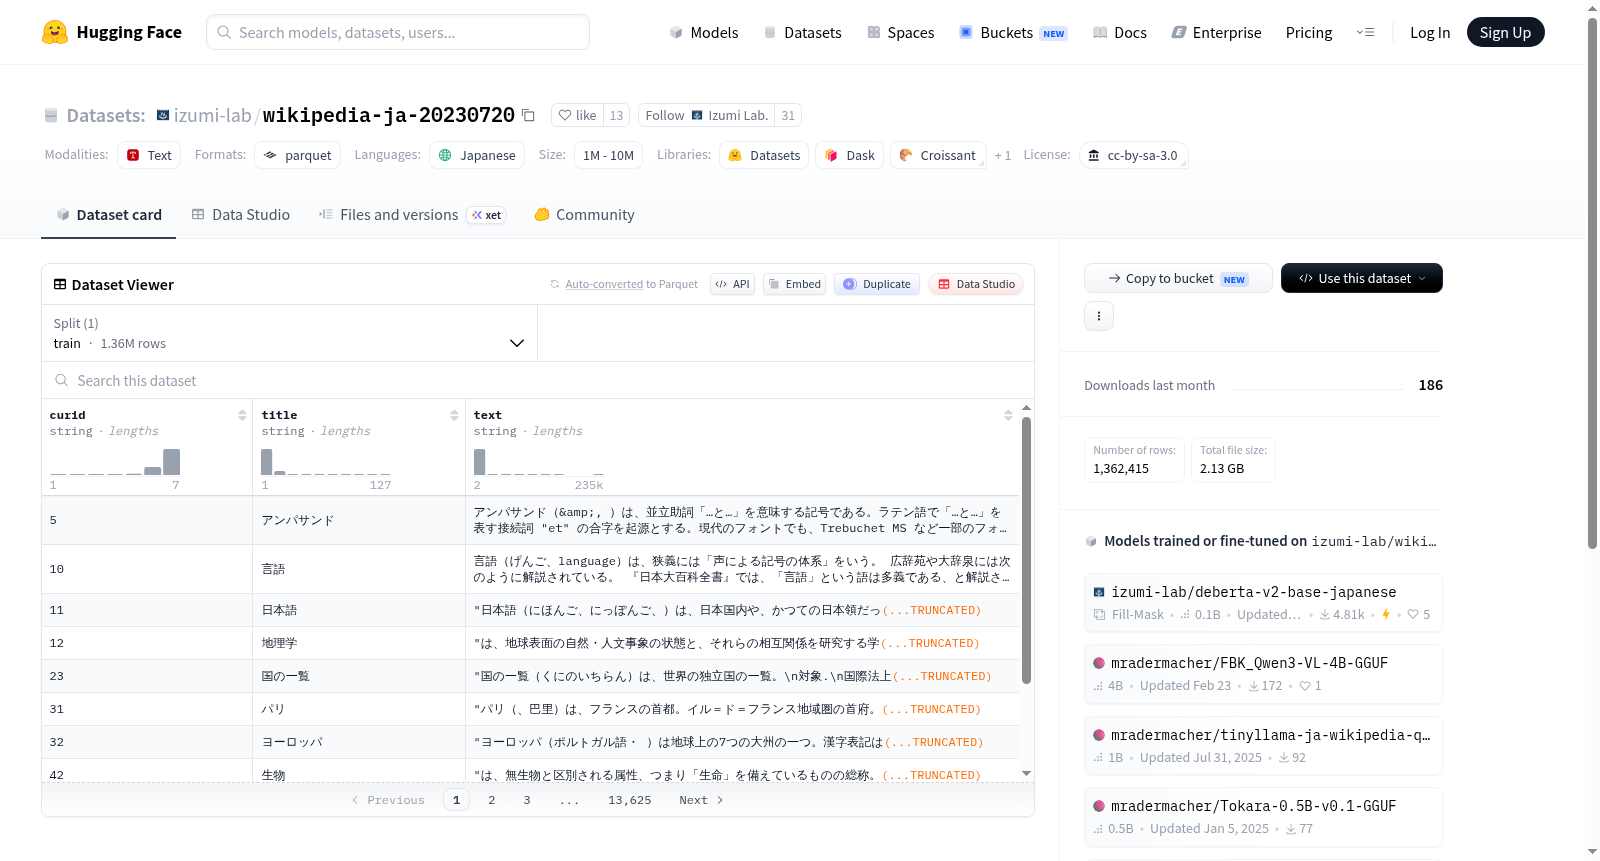Sort by text column sort arrows
Image resolution: width=1600 pixels, height=861 pixels.
coord(1008,415)
